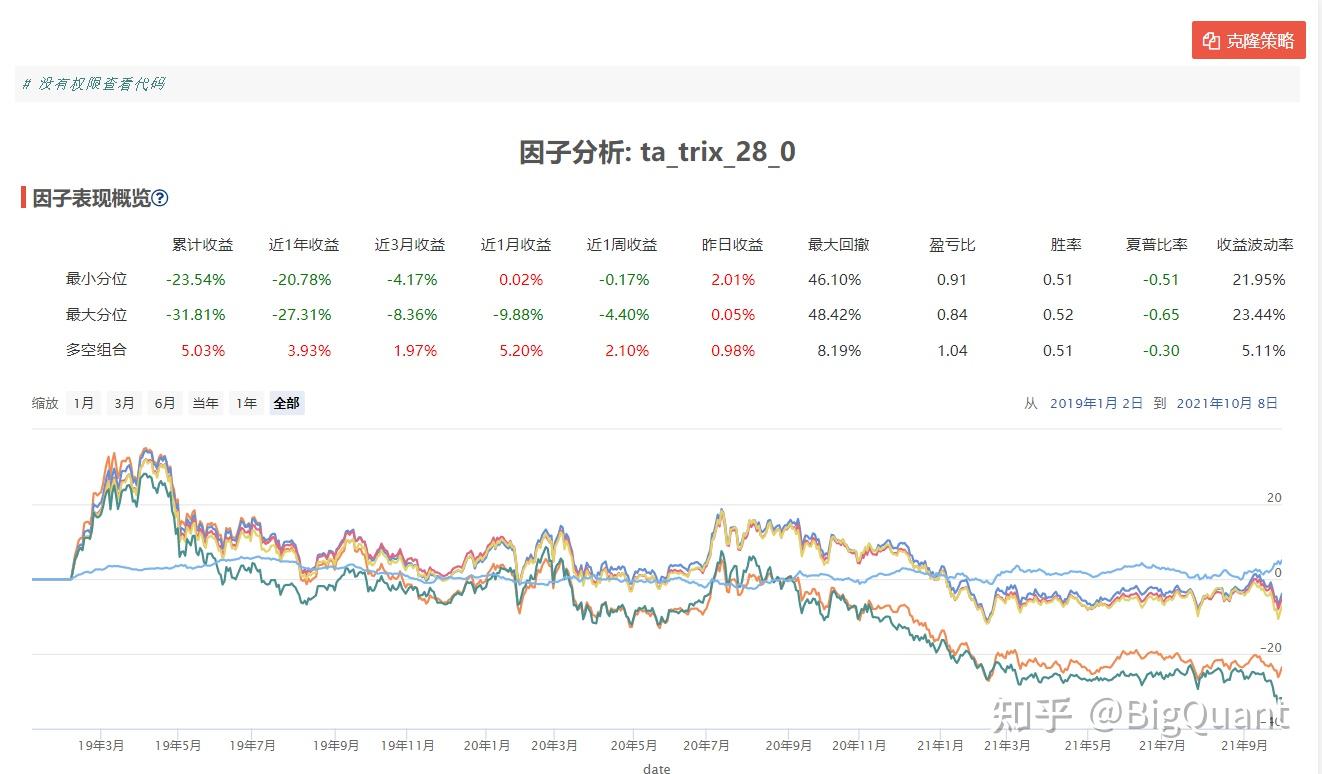The width and height of the screenshot is (1322, 774).
Task: Click the 收益波动率 column header
Action: point(1254,244)
